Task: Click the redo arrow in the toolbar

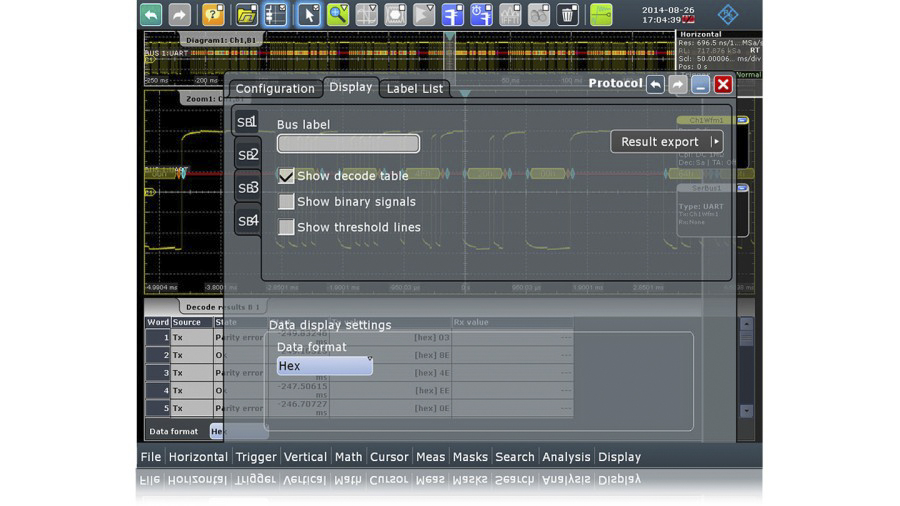Action: [179, 14]
